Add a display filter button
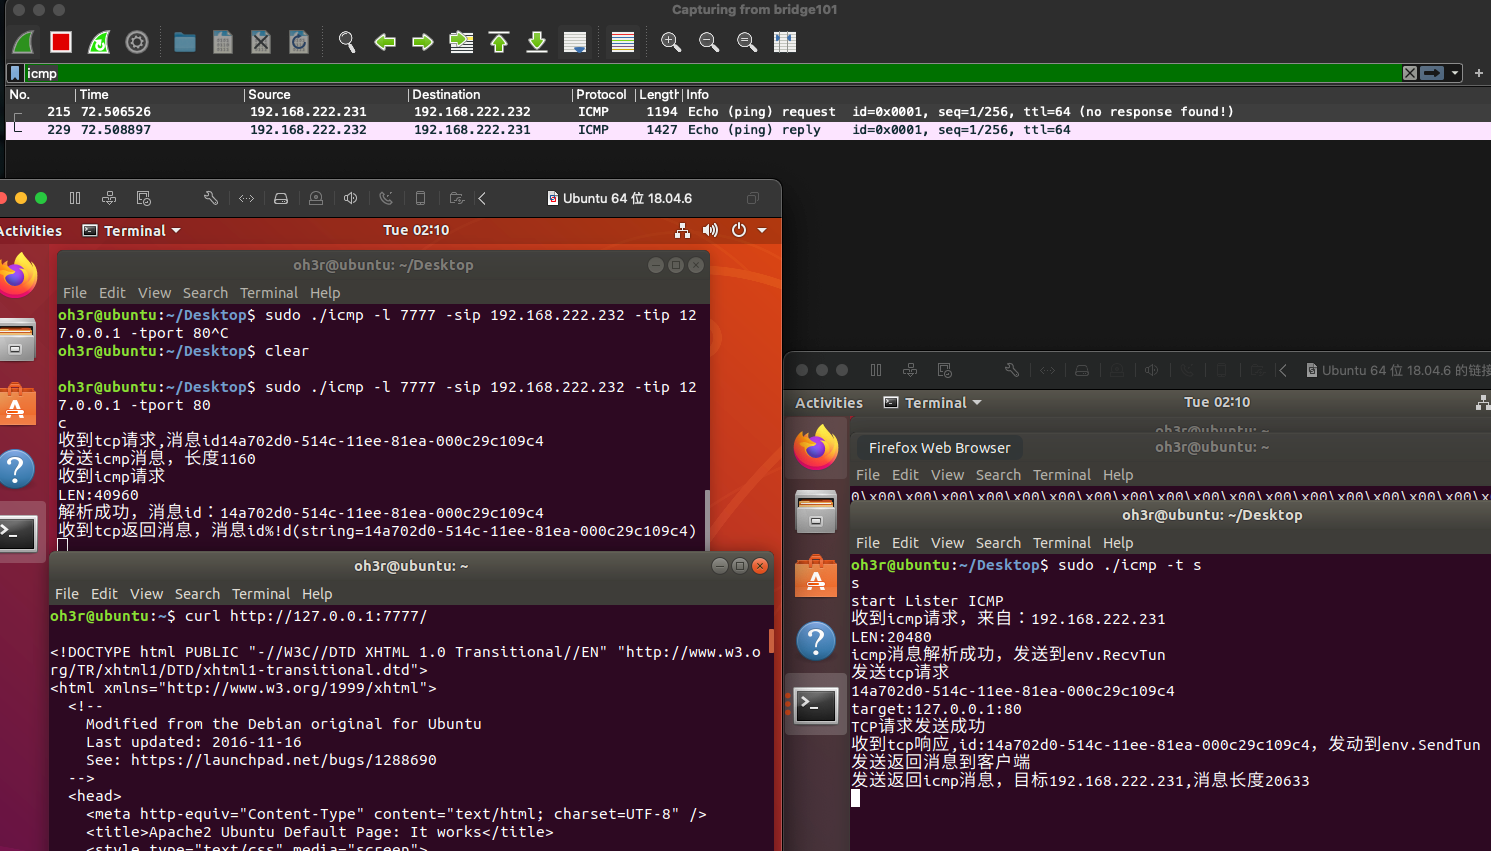Image resolution: width=1491 pixels, height=851 pixels. (x=1479, y=73)
